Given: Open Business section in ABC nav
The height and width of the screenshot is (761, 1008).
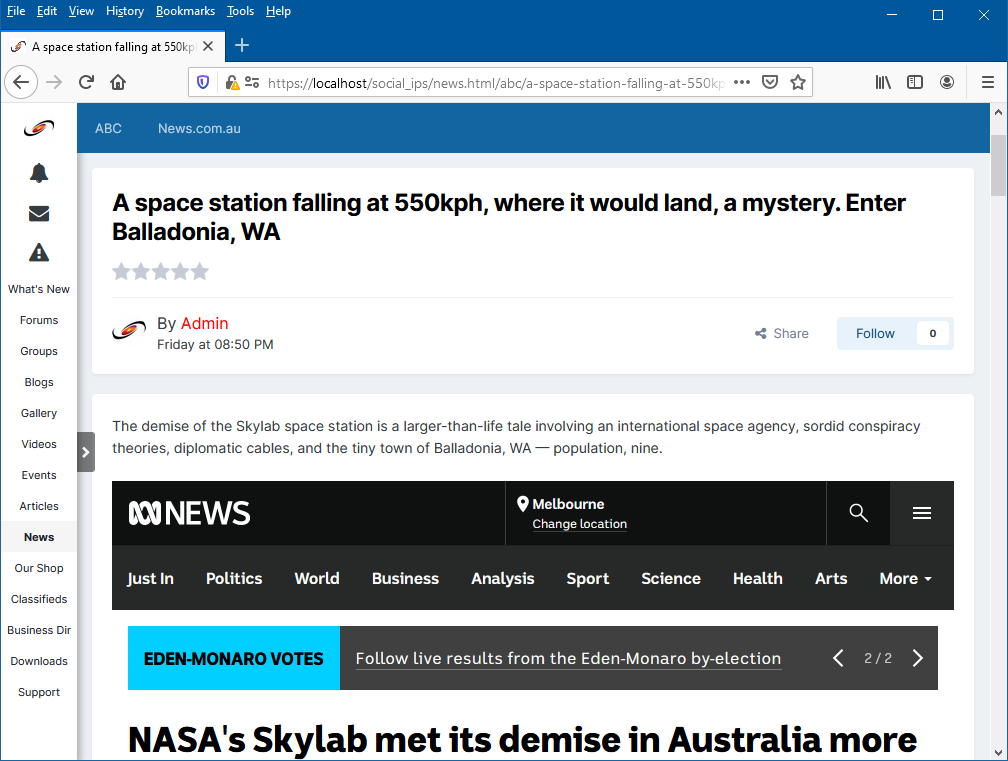Looking at the screenshot, I should coord(405,578).
